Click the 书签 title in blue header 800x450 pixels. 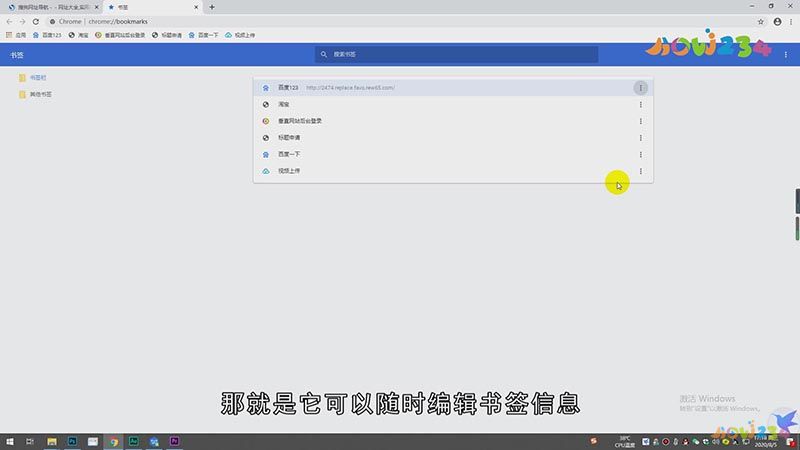click(17, 55)
